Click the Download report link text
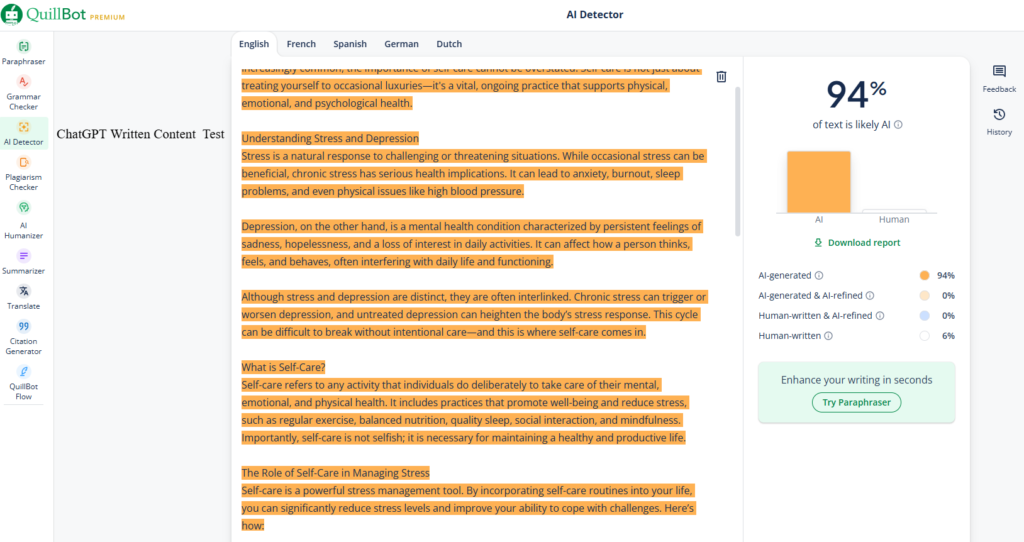The height and width of the screenshot is (542, 1024). (x=864, y=242)
